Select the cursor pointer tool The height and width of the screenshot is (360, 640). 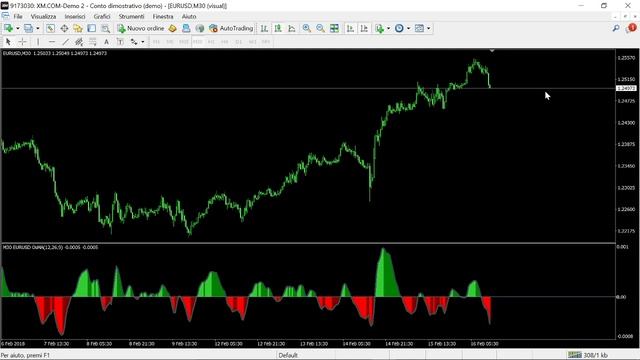[8, 42]
